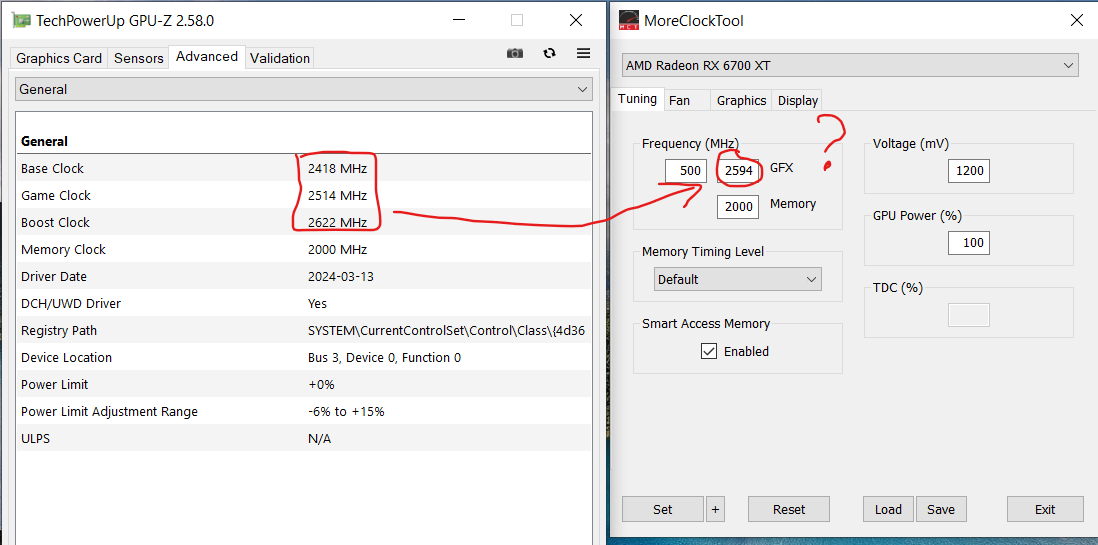This screenshot has height=545, width=1098.
Task: Click the Voltage field showing 1200
Action: [968, 170]
